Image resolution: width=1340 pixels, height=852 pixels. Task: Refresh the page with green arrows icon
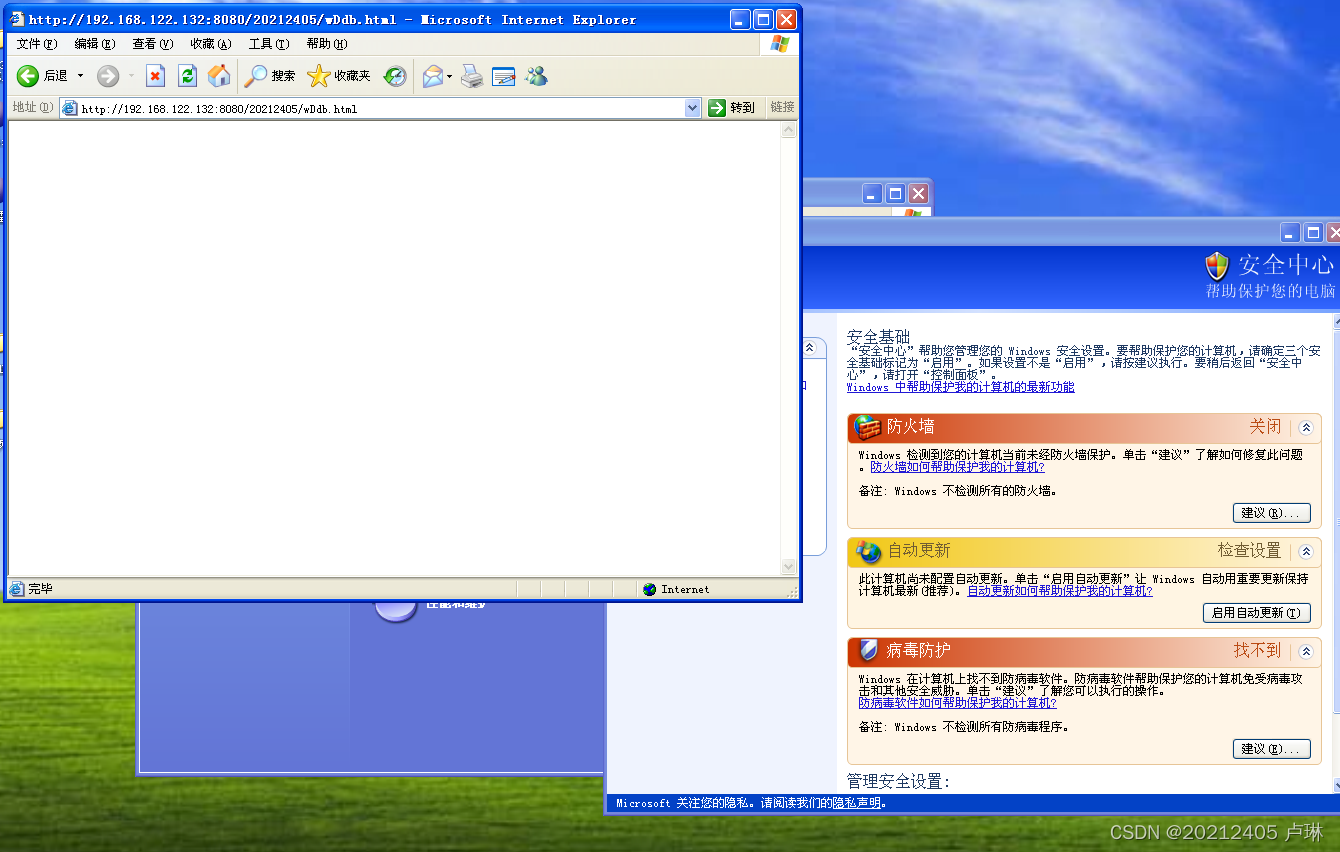click(187, 76)
